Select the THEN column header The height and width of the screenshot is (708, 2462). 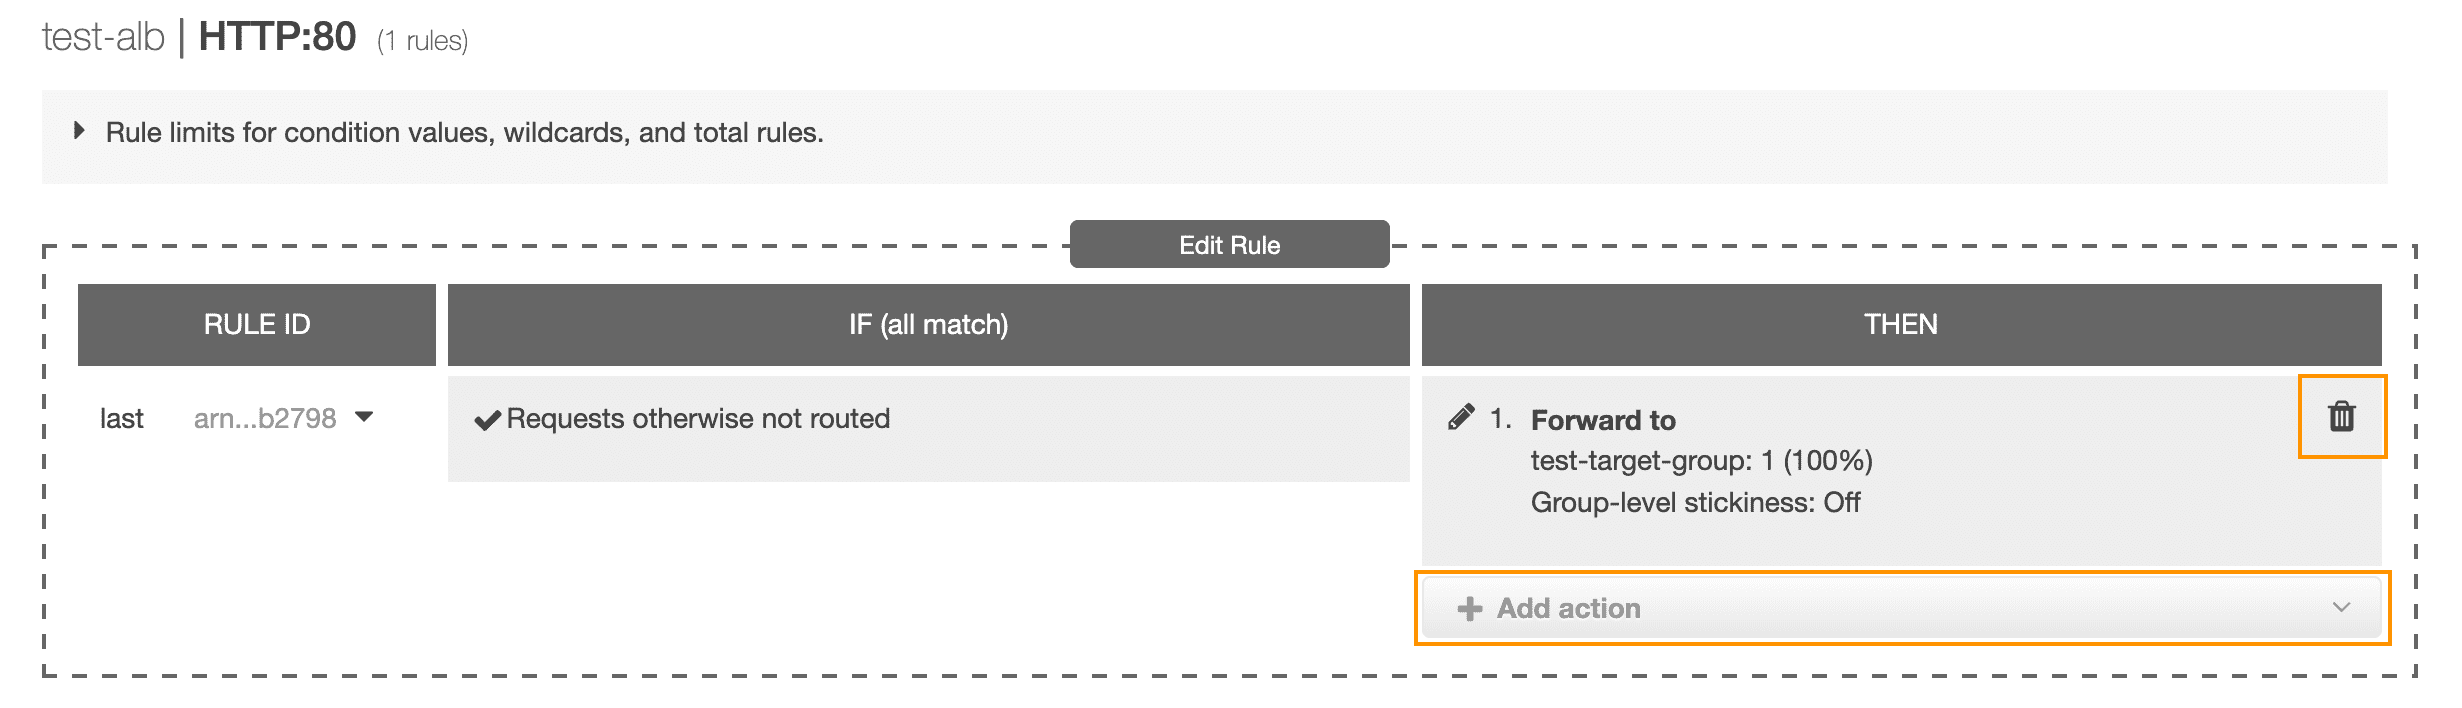tap(1901, 324)
